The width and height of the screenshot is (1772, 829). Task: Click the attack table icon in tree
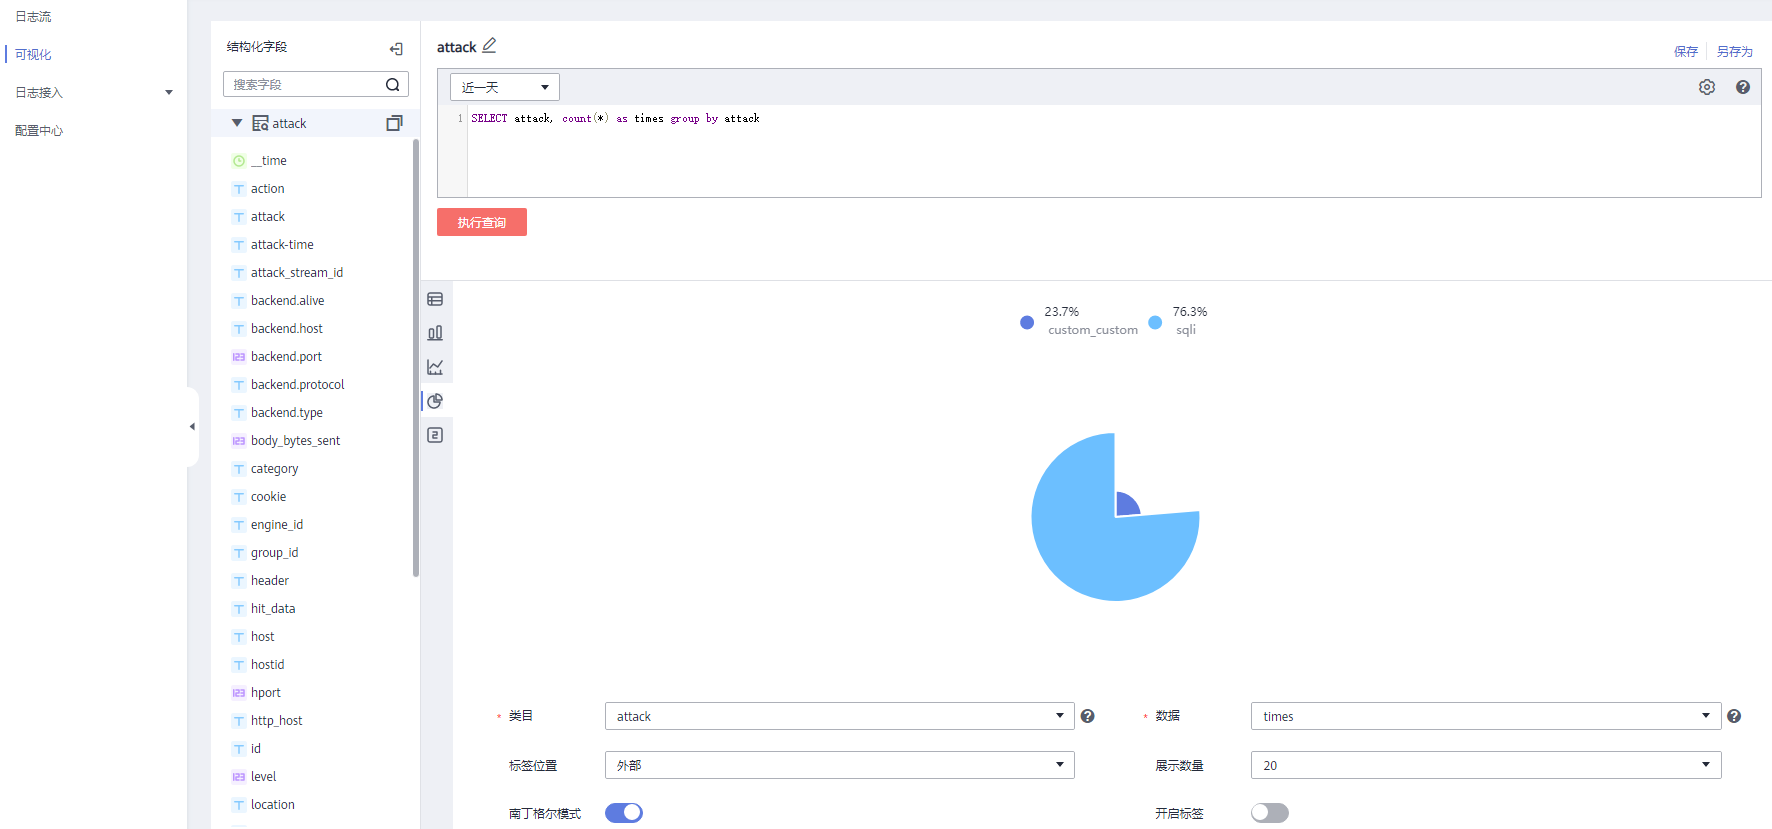click(x=260, y=123)
